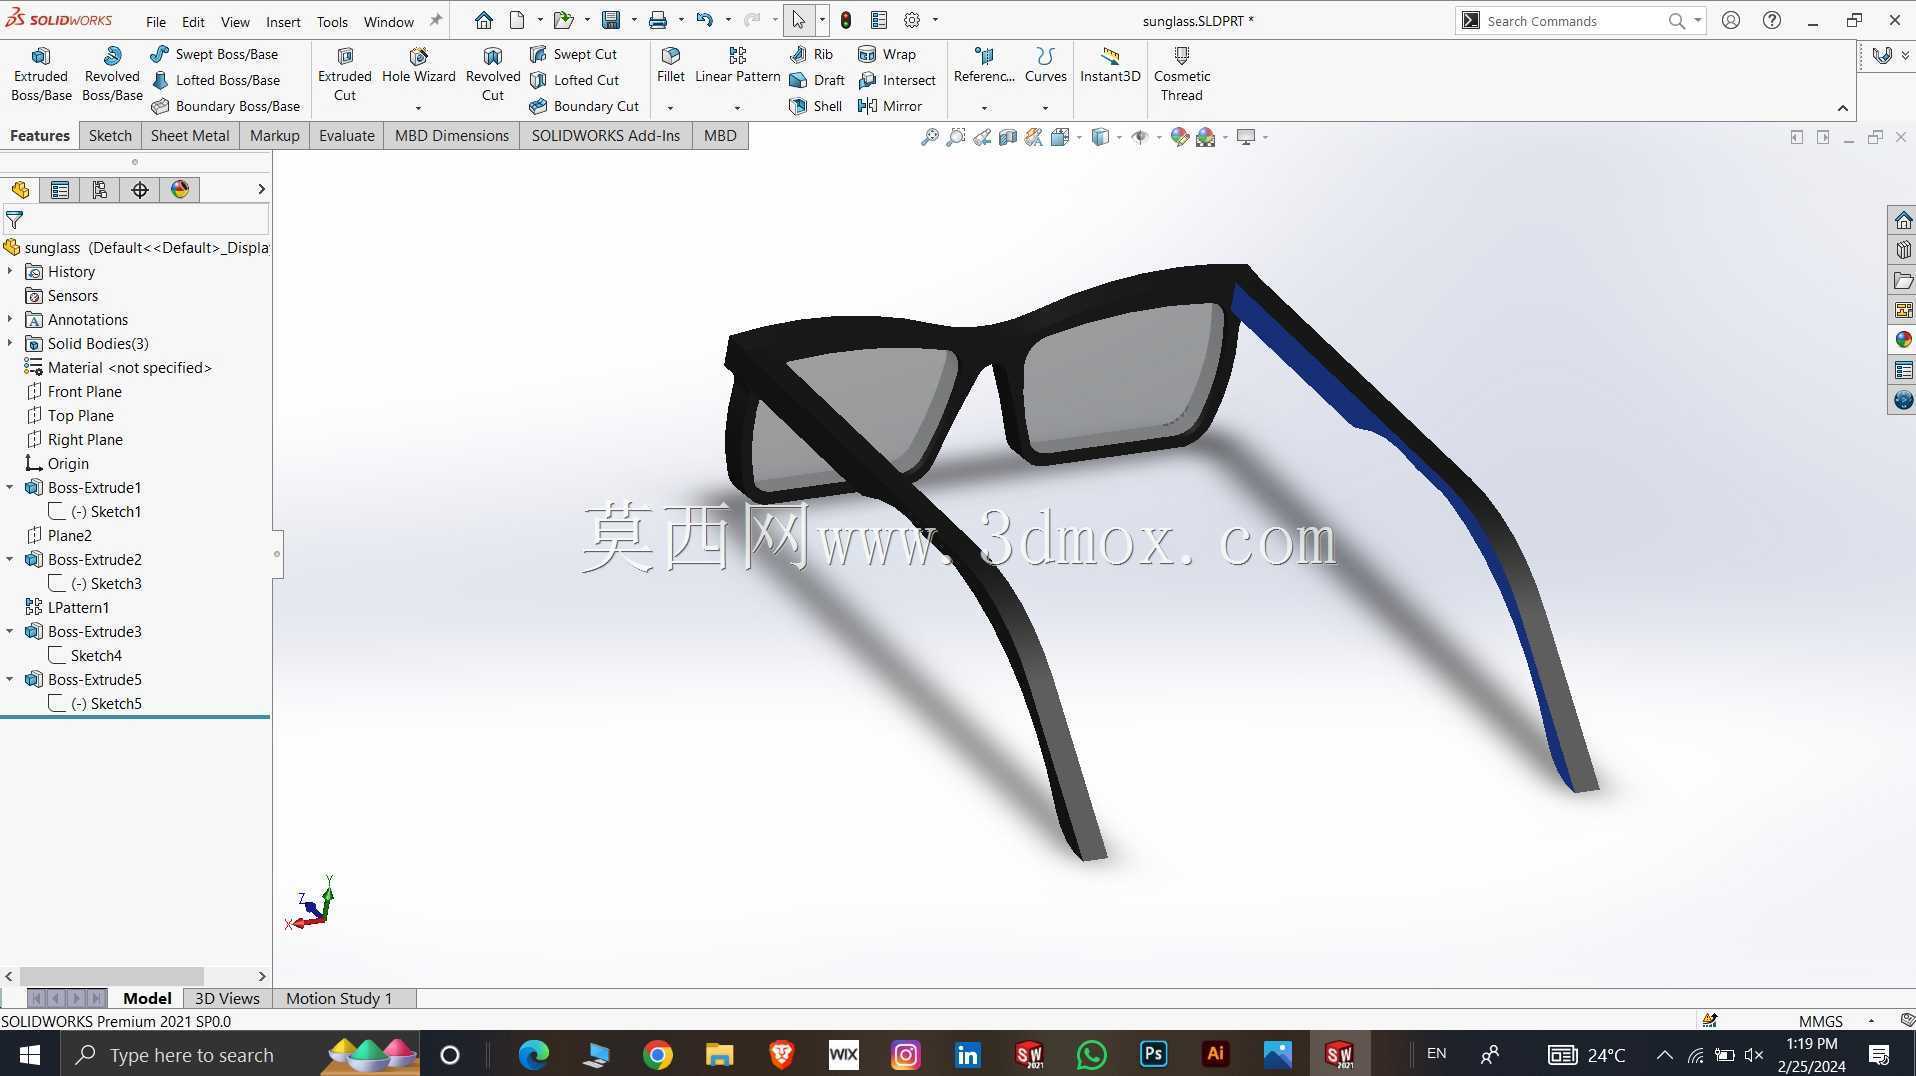Open the Insert menu
This screenshot has width=1916, height=1076.
click(283, 21)
